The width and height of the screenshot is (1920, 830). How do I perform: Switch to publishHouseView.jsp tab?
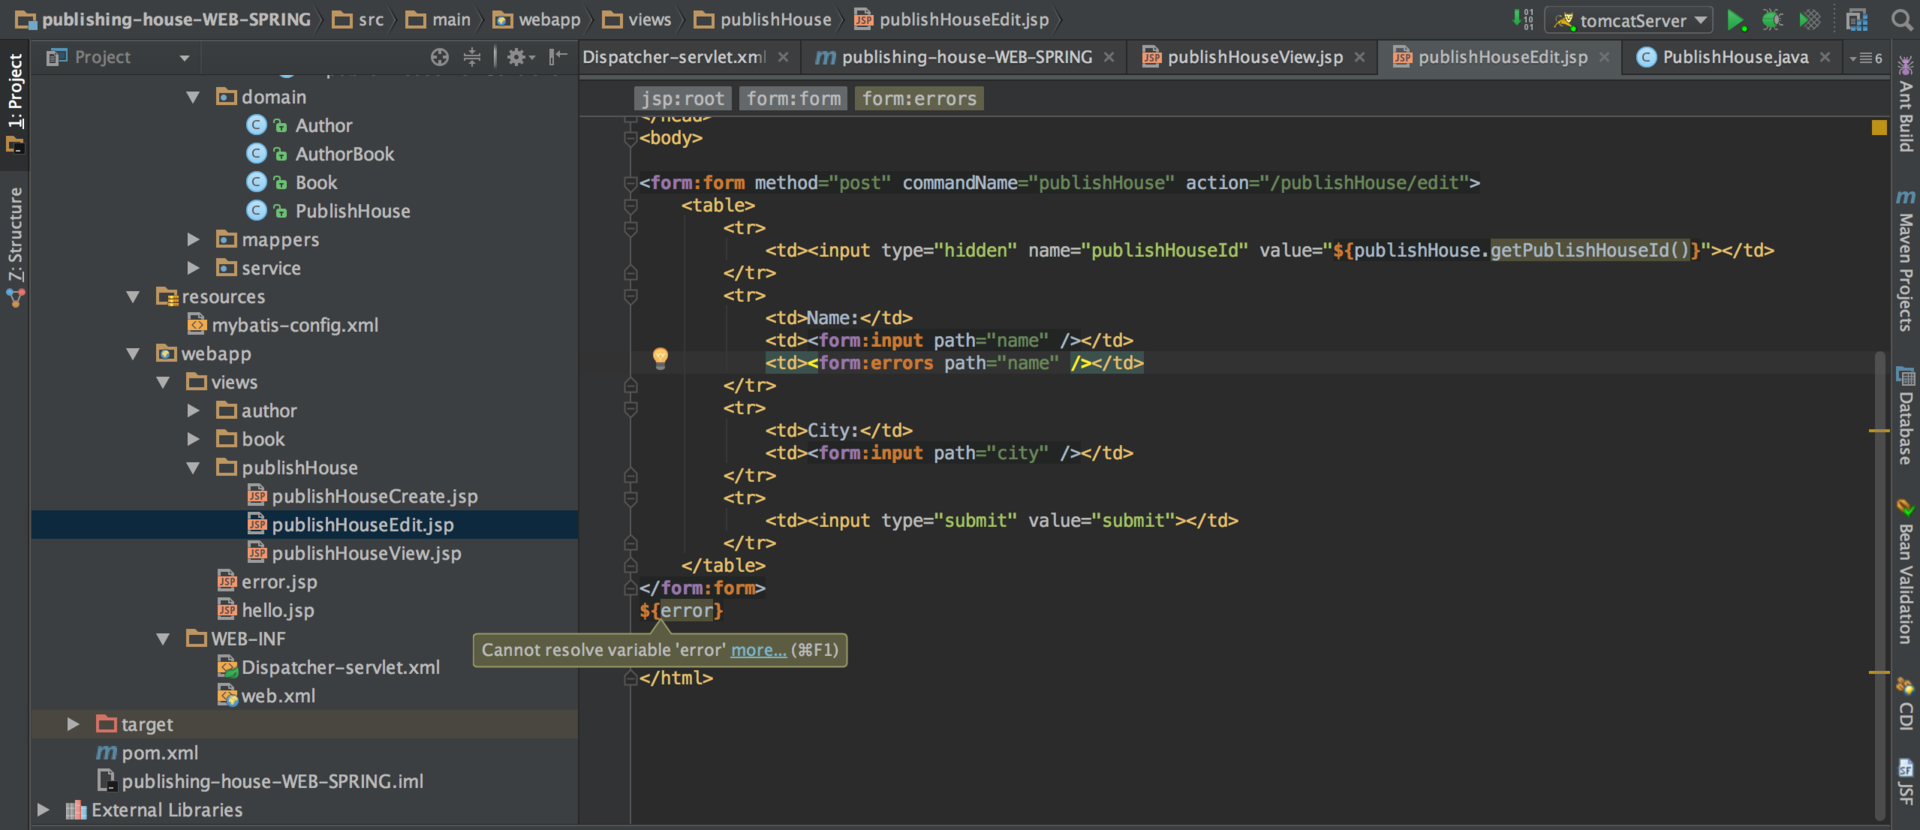point(1254,58)
